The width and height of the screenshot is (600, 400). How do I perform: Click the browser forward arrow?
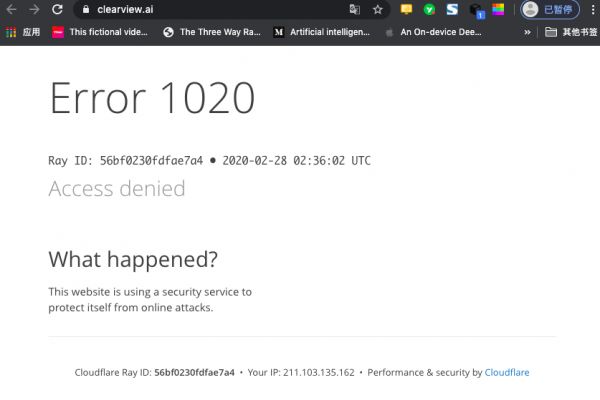(x=33, y=10)
